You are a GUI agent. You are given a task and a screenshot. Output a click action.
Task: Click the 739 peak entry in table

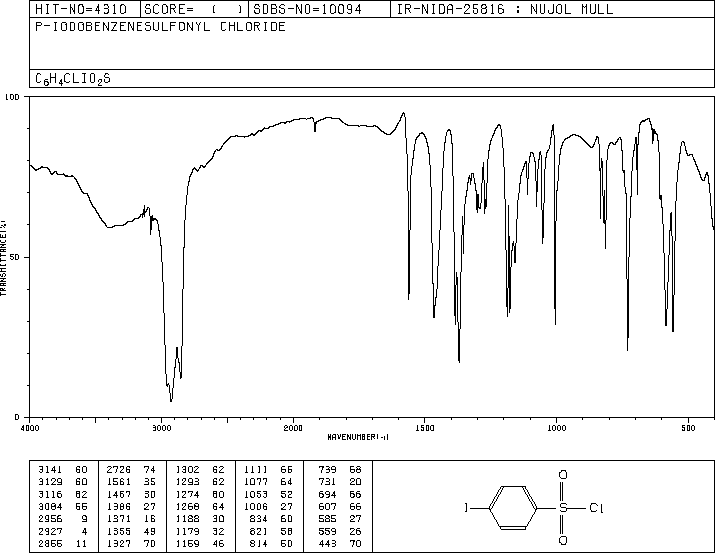tap(340, 470)
